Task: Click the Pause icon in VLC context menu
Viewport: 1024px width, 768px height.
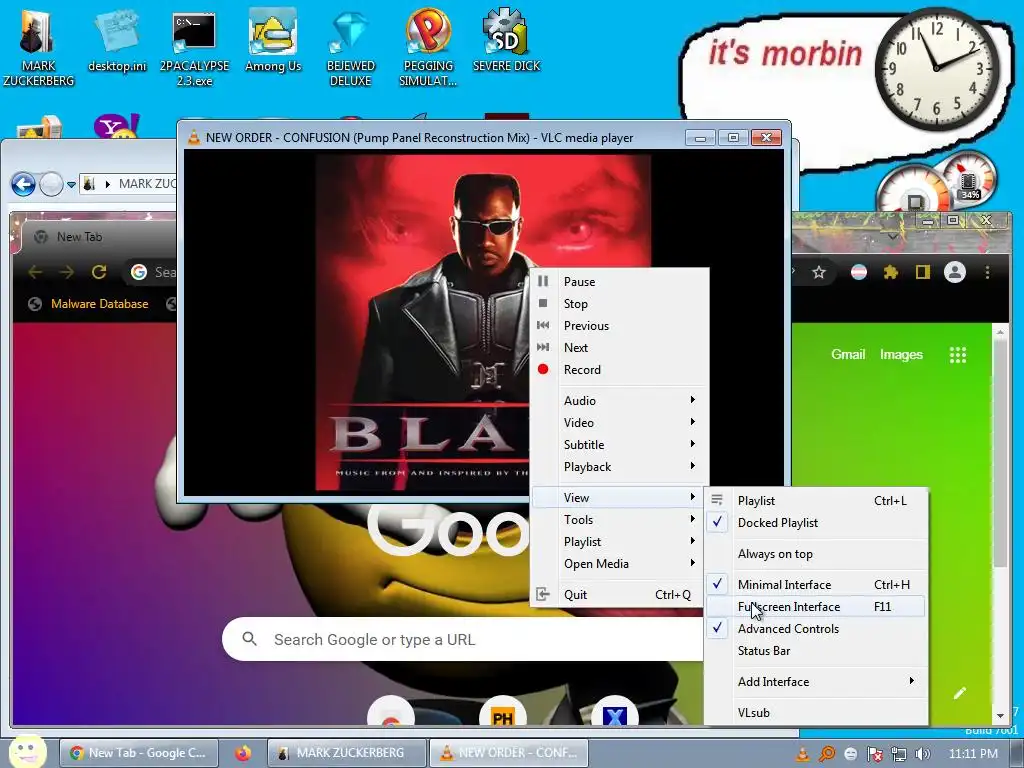Action: (x=543, y=281)
